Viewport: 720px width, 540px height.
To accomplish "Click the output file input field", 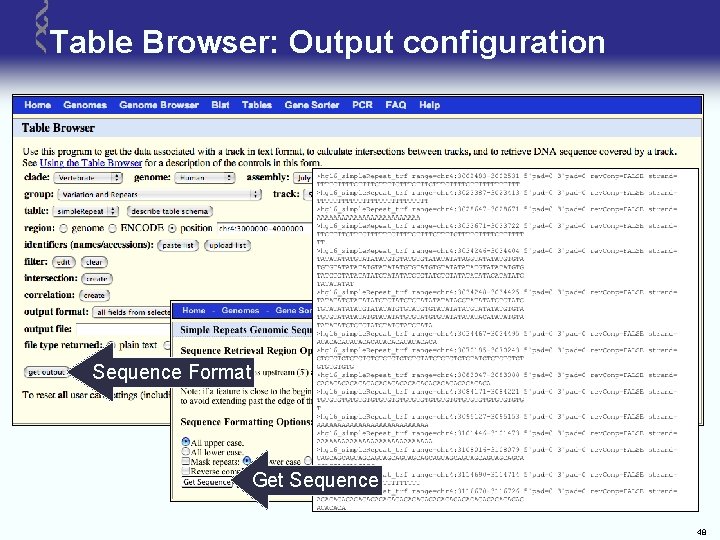I will tap(123, 329).
